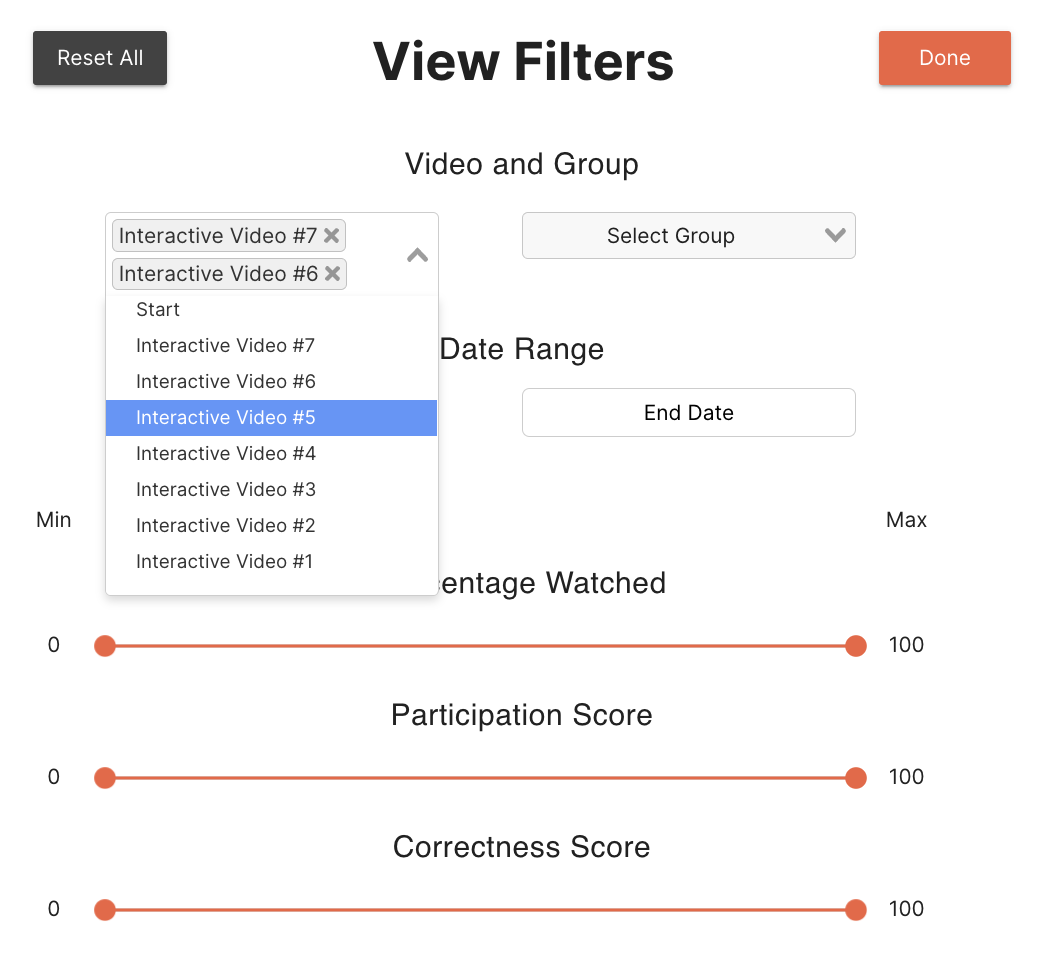Viewport: 1046px width, 978px height.
Task: Click Correctness Score maximum handle
Action: (855, 910)
